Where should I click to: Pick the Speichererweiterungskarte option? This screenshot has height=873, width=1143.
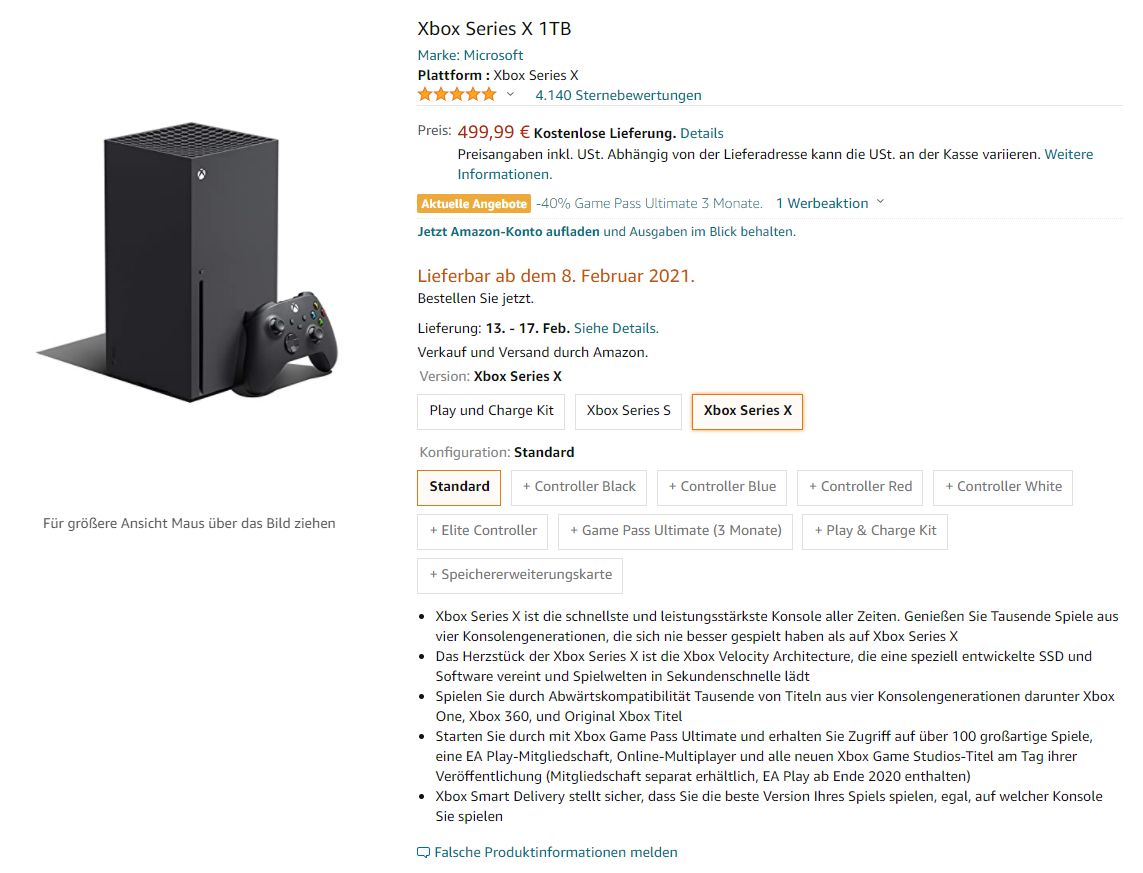pyautogui.click(x=520, y=575)
